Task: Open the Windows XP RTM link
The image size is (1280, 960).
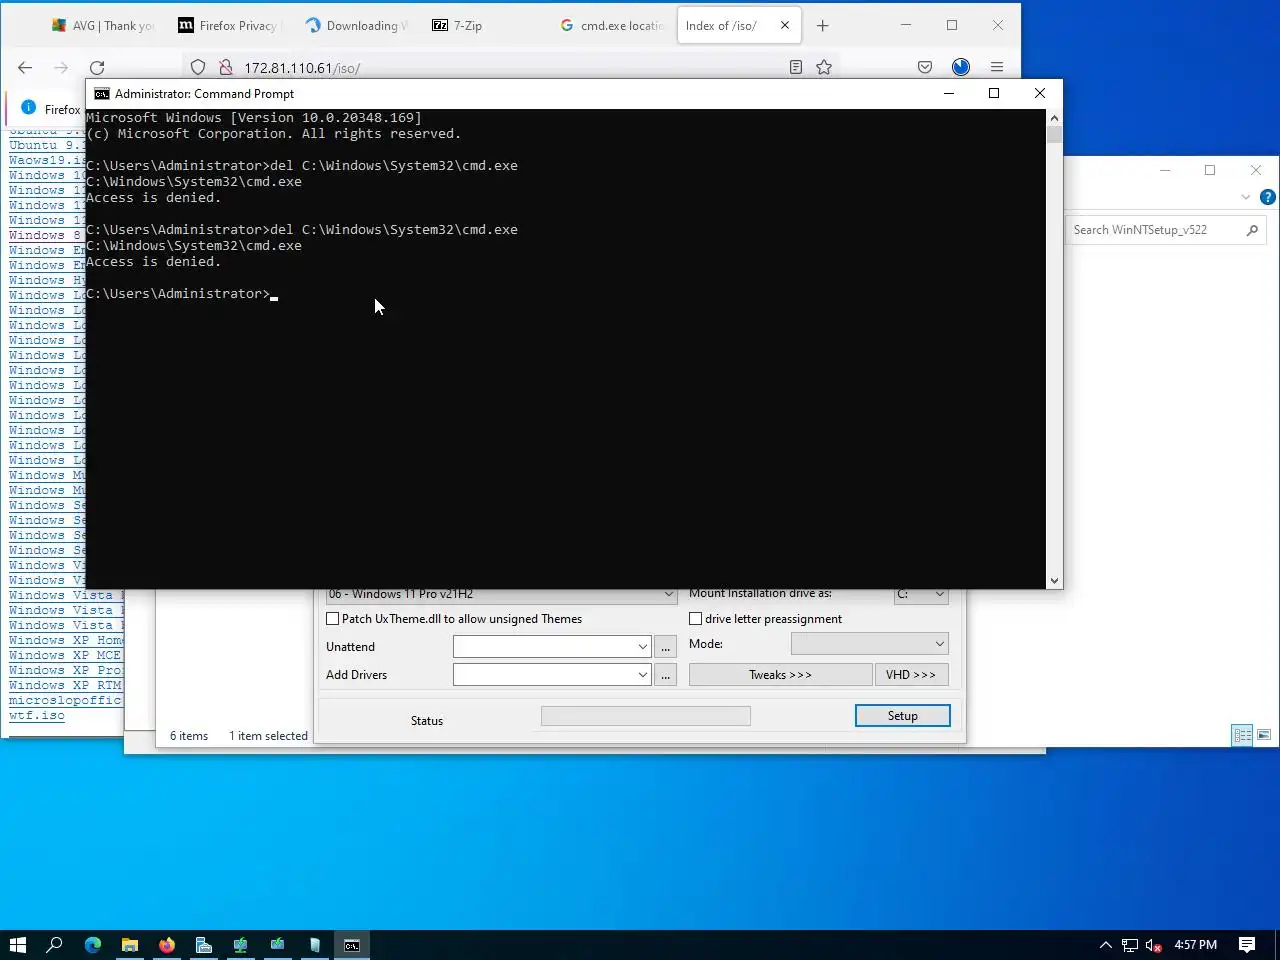Action: click(65, 686)
